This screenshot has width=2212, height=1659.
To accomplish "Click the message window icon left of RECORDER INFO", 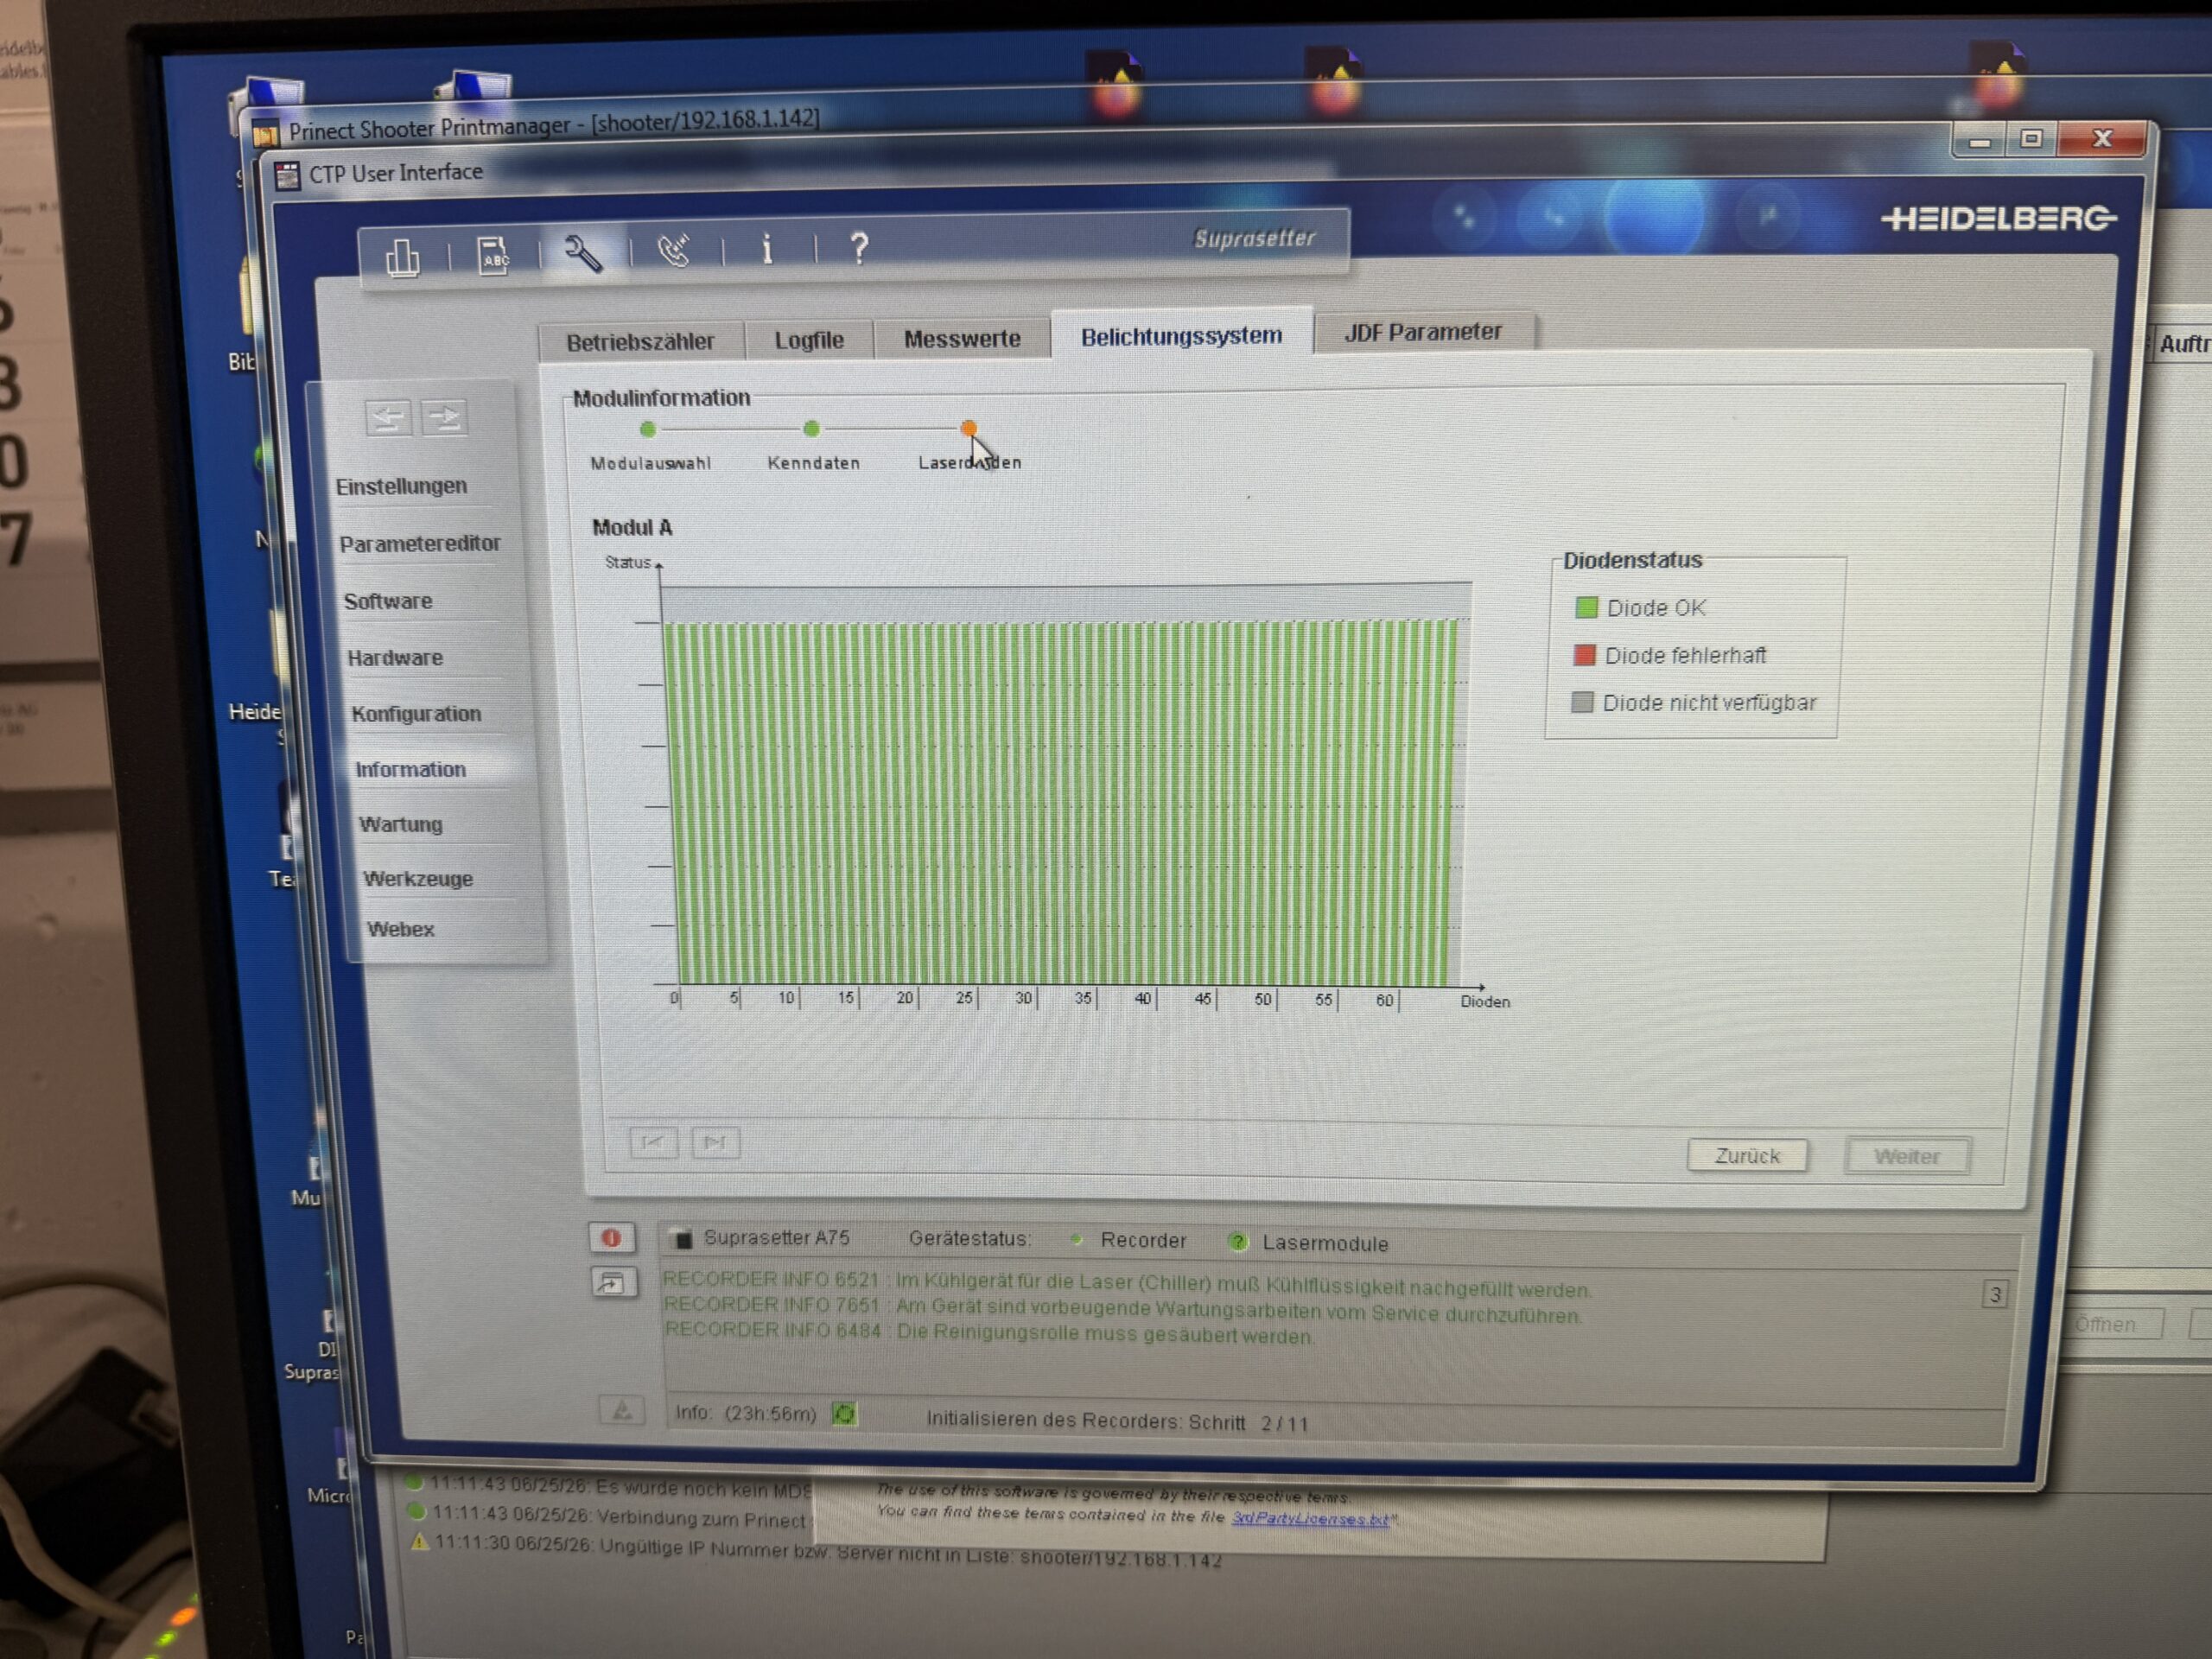I will pyautogui.click(x=611, y=1282).
